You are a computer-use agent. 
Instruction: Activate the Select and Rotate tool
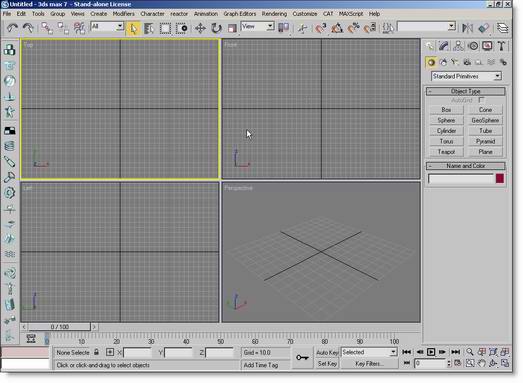tap(216, 28)
